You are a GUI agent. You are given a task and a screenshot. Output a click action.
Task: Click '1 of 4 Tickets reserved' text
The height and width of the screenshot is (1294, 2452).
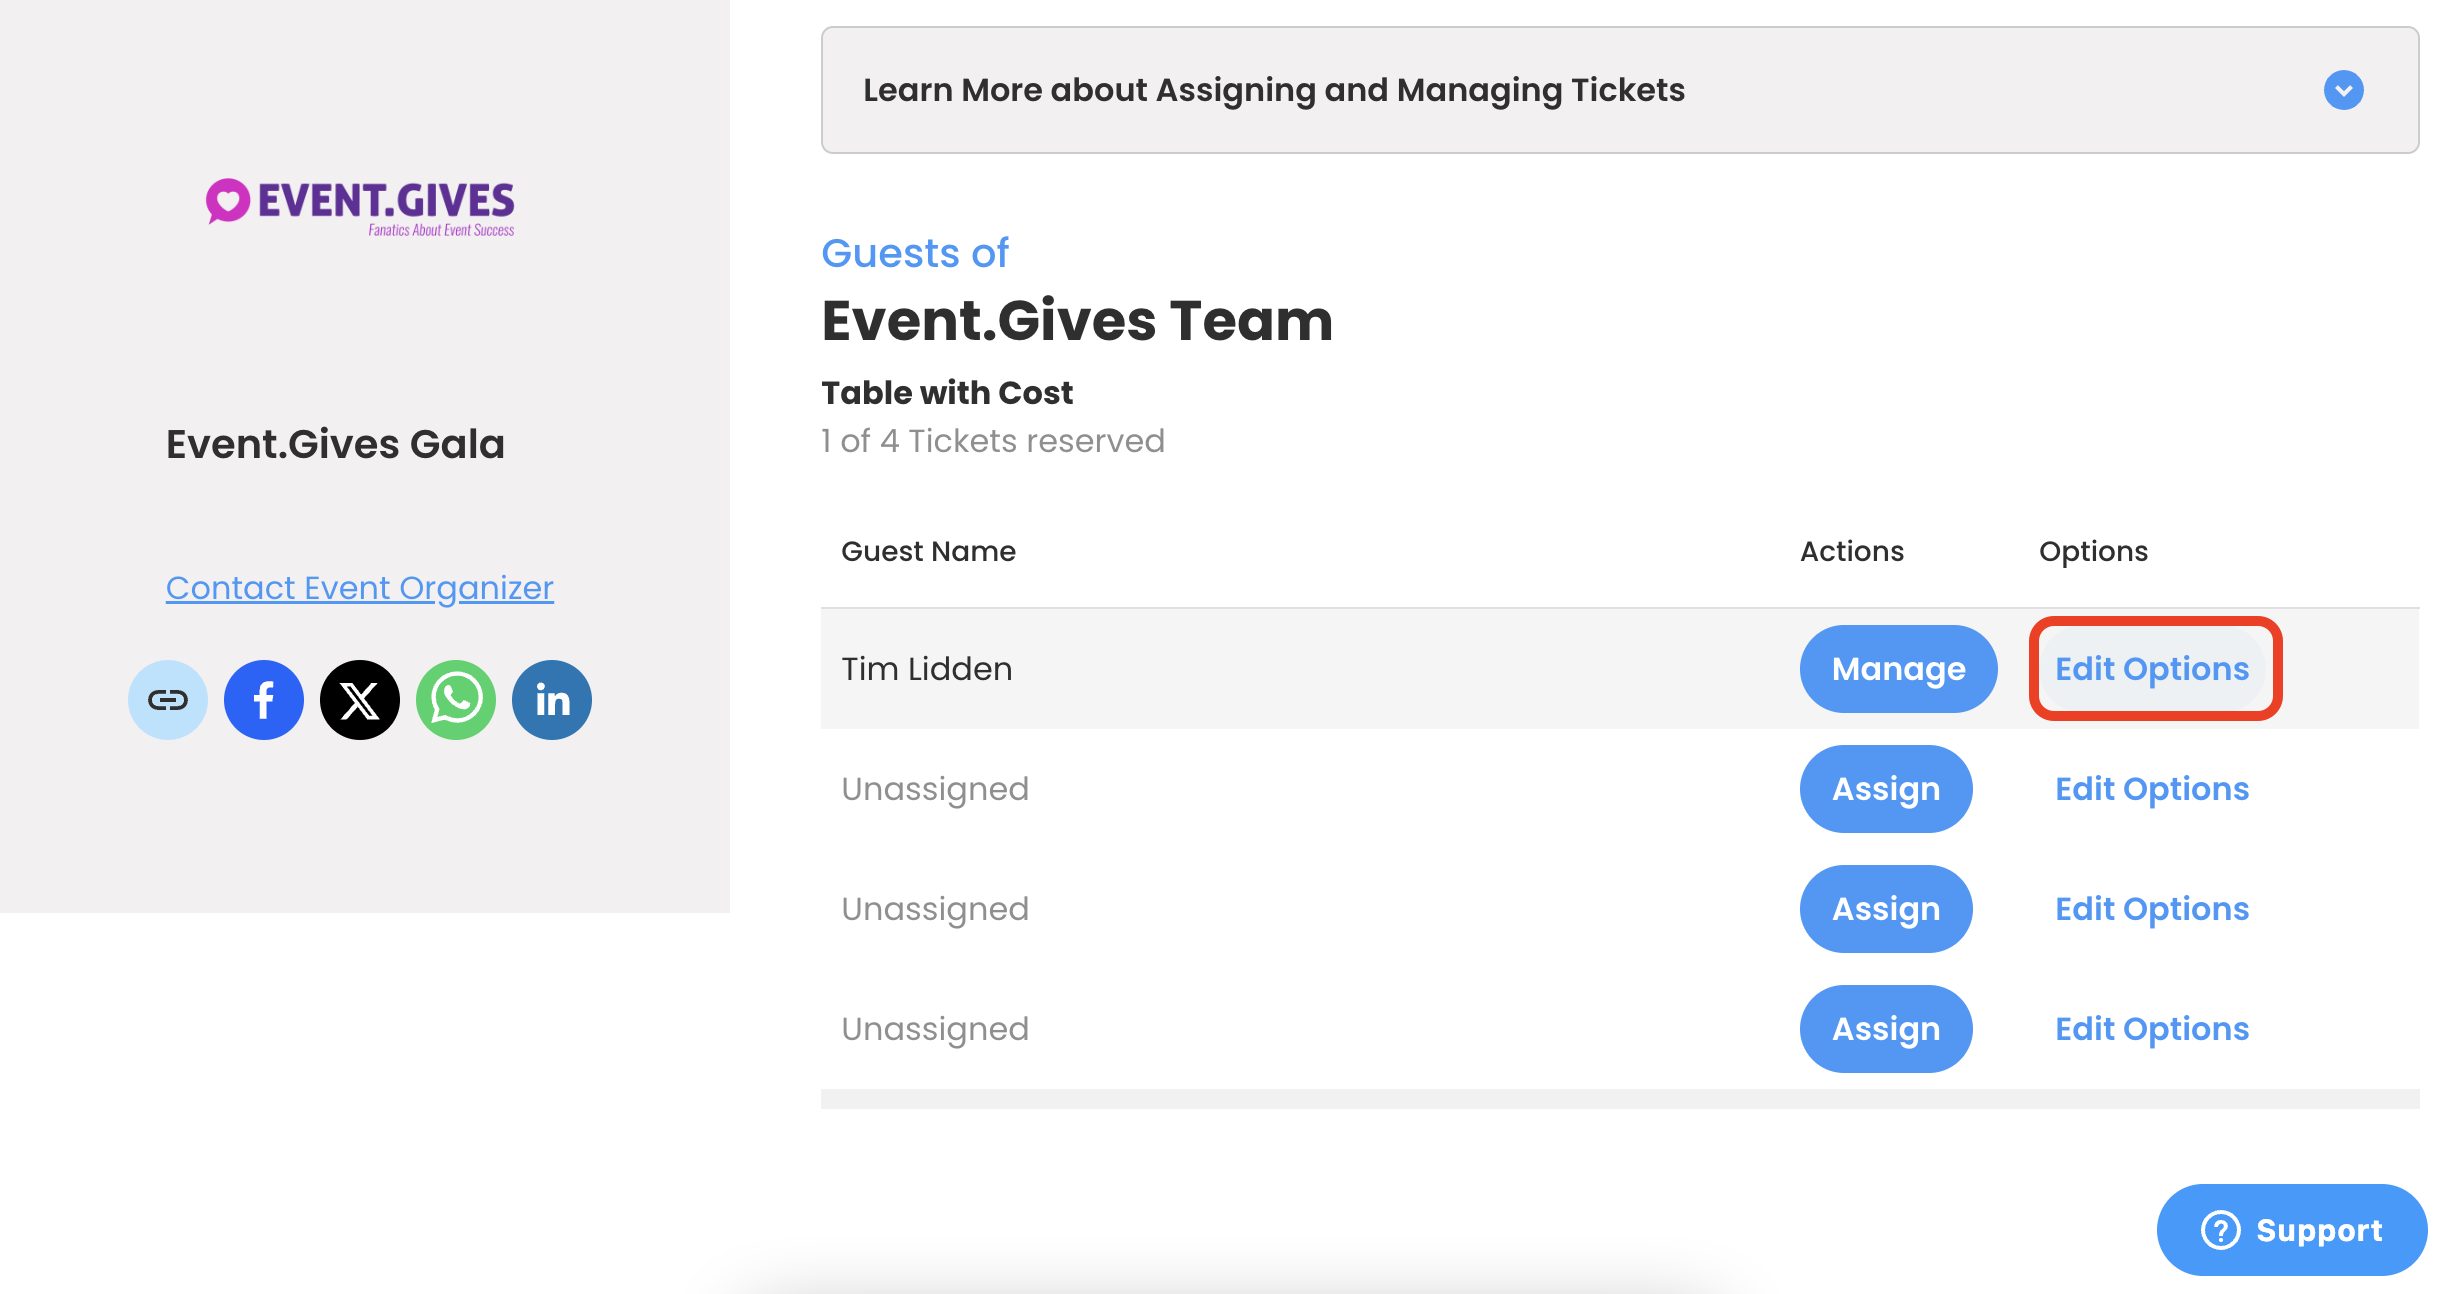pyautogui.click(x=993, y=441)
